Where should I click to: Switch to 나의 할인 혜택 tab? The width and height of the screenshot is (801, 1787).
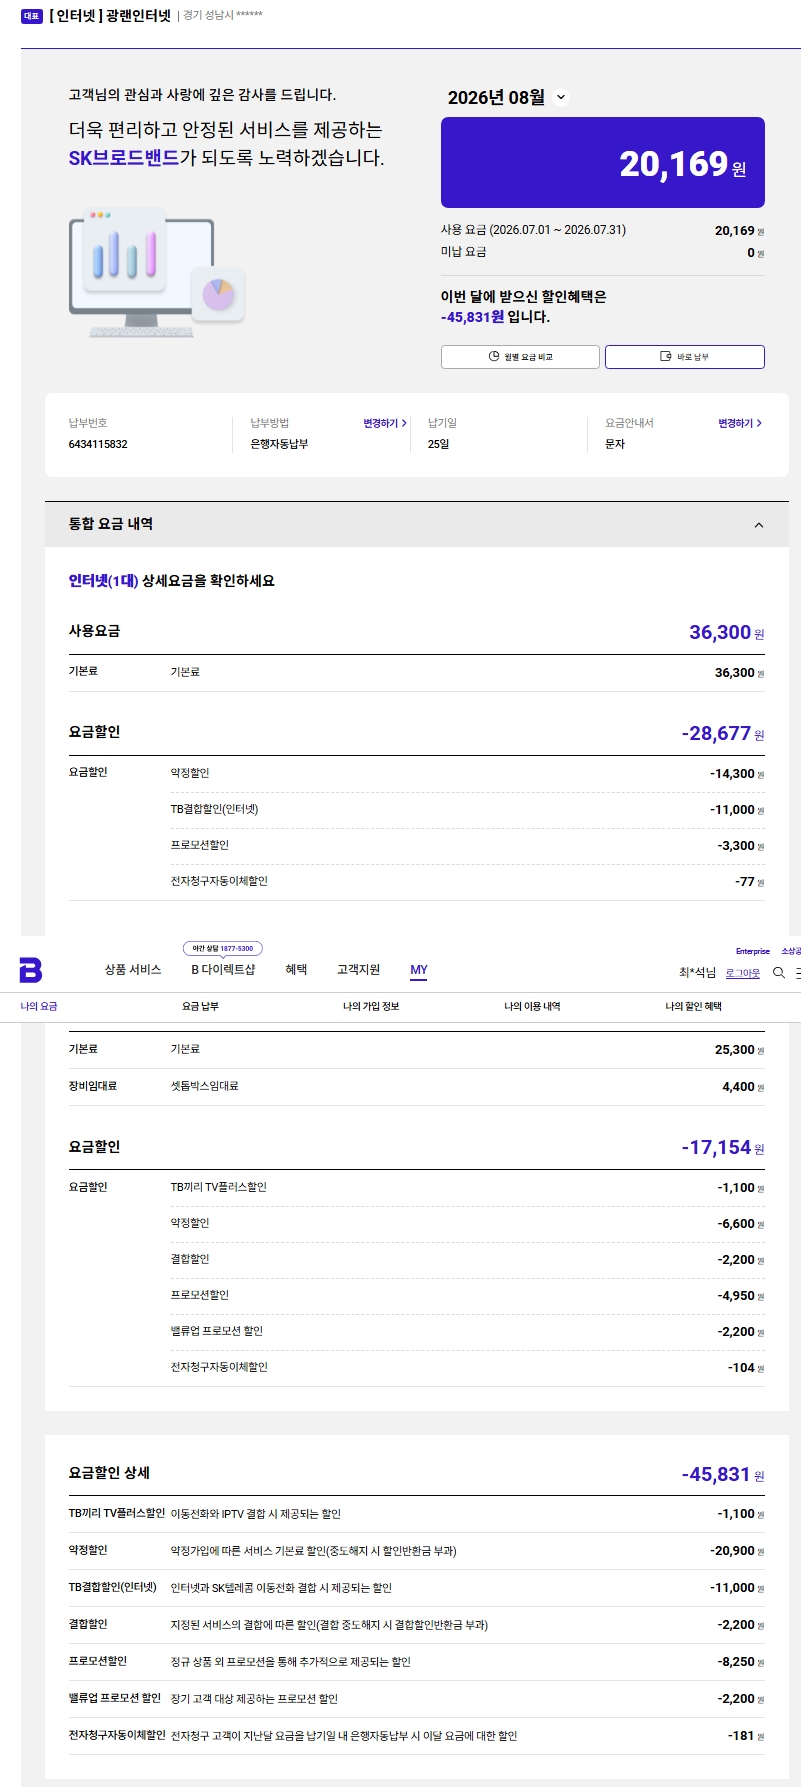(693, 1006)
